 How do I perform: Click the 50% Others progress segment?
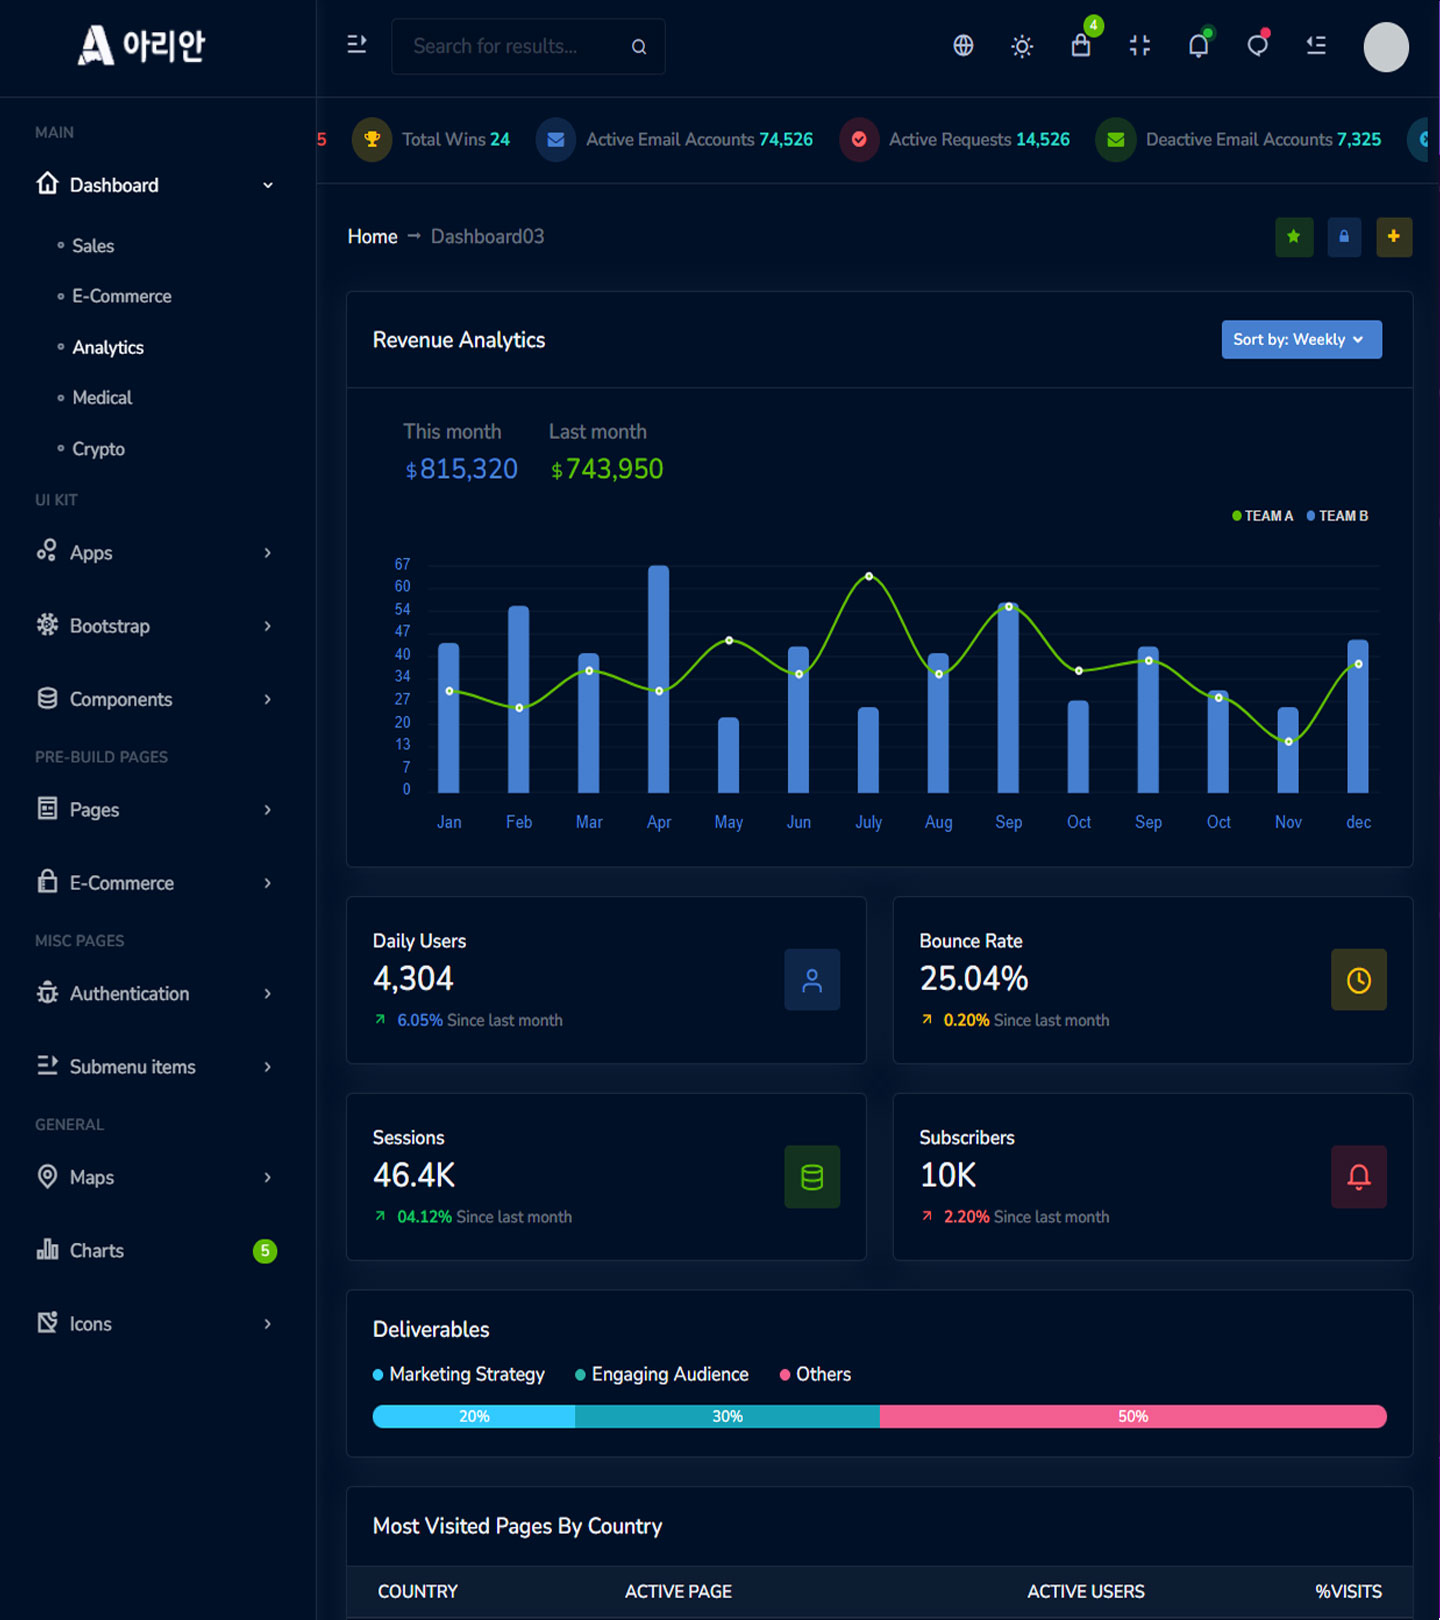click(1133, 1417)
